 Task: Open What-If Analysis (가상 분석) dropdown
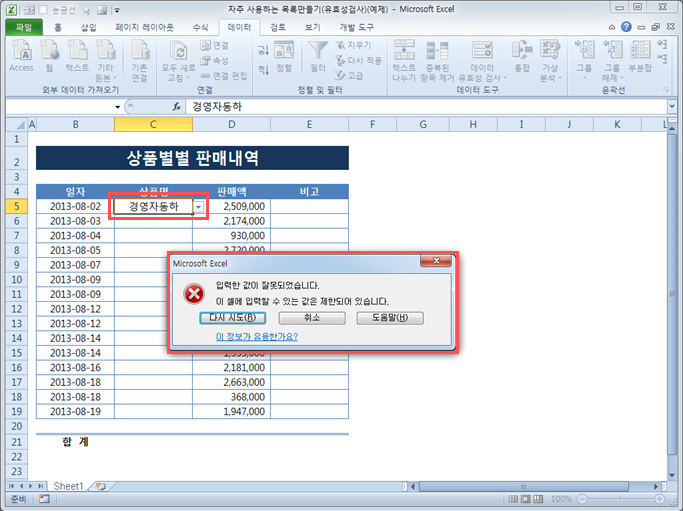(550, 60)
